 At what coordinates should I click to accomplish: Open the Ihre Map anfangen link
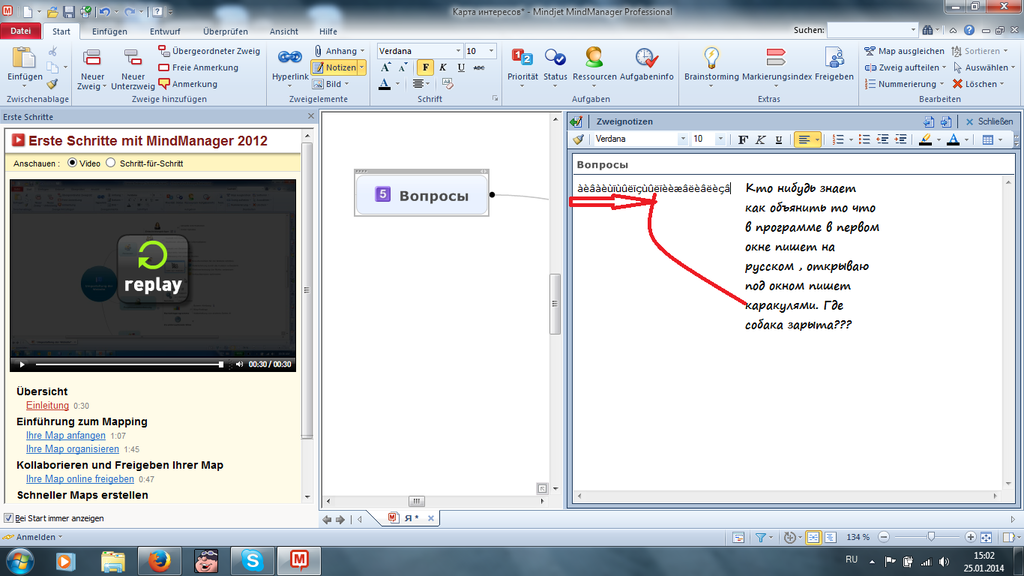tap(65, 436)
